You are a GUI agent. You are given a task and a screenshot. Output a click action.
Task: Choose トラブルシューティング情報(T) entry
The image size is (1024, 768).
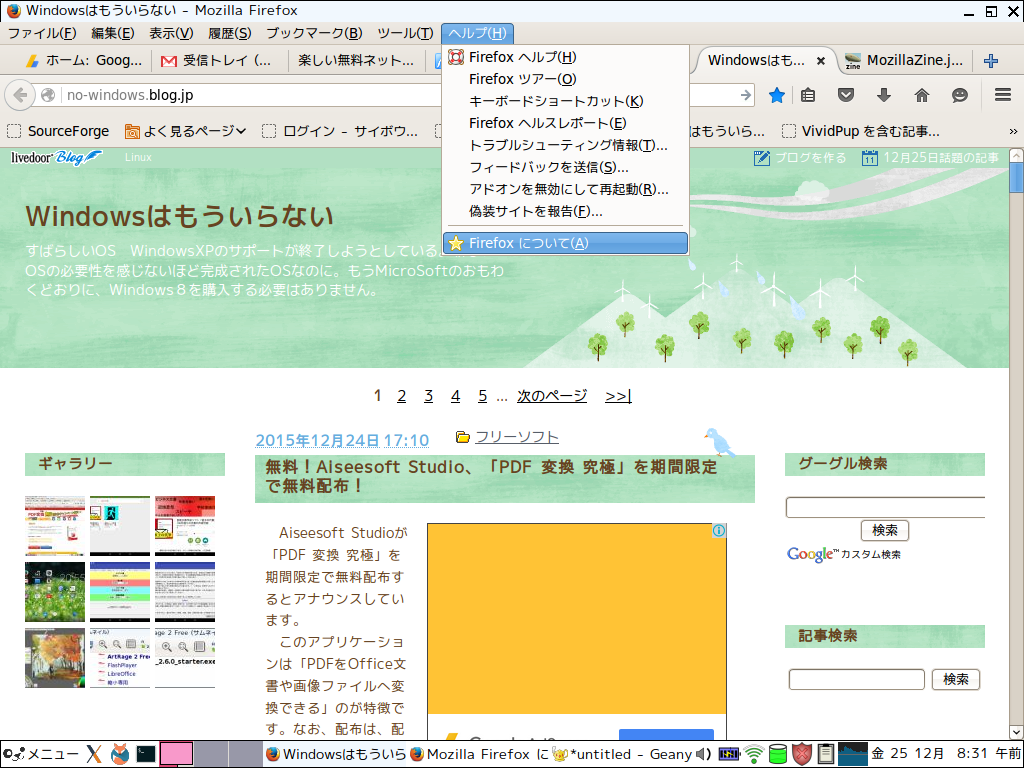(566, 146)
